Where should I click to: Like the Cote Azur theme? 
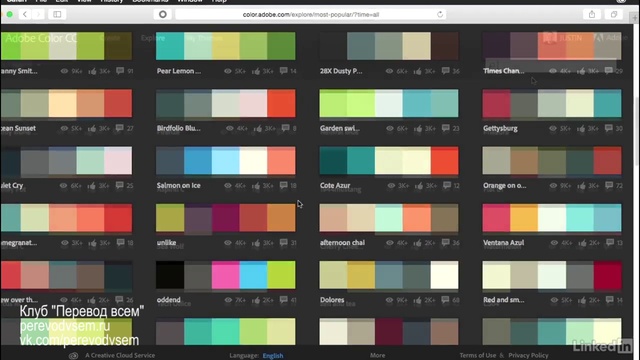tap(419, 186)
